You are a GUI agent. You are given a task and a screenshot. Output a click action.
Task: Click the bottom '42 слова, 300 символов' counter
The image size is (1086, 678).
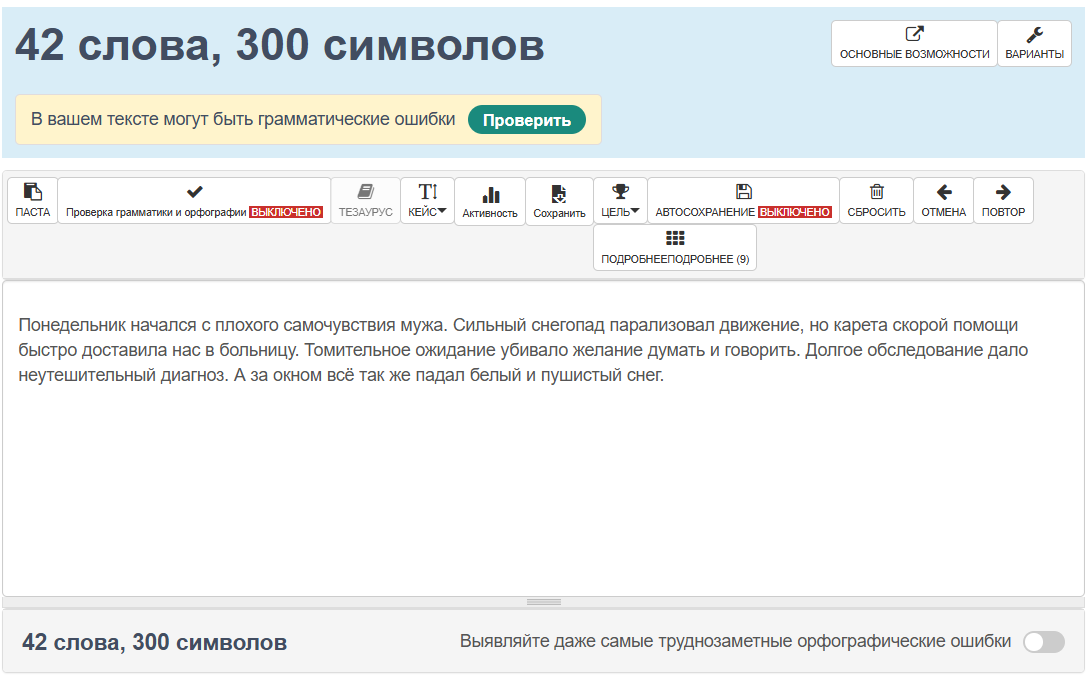coord(154,642)
